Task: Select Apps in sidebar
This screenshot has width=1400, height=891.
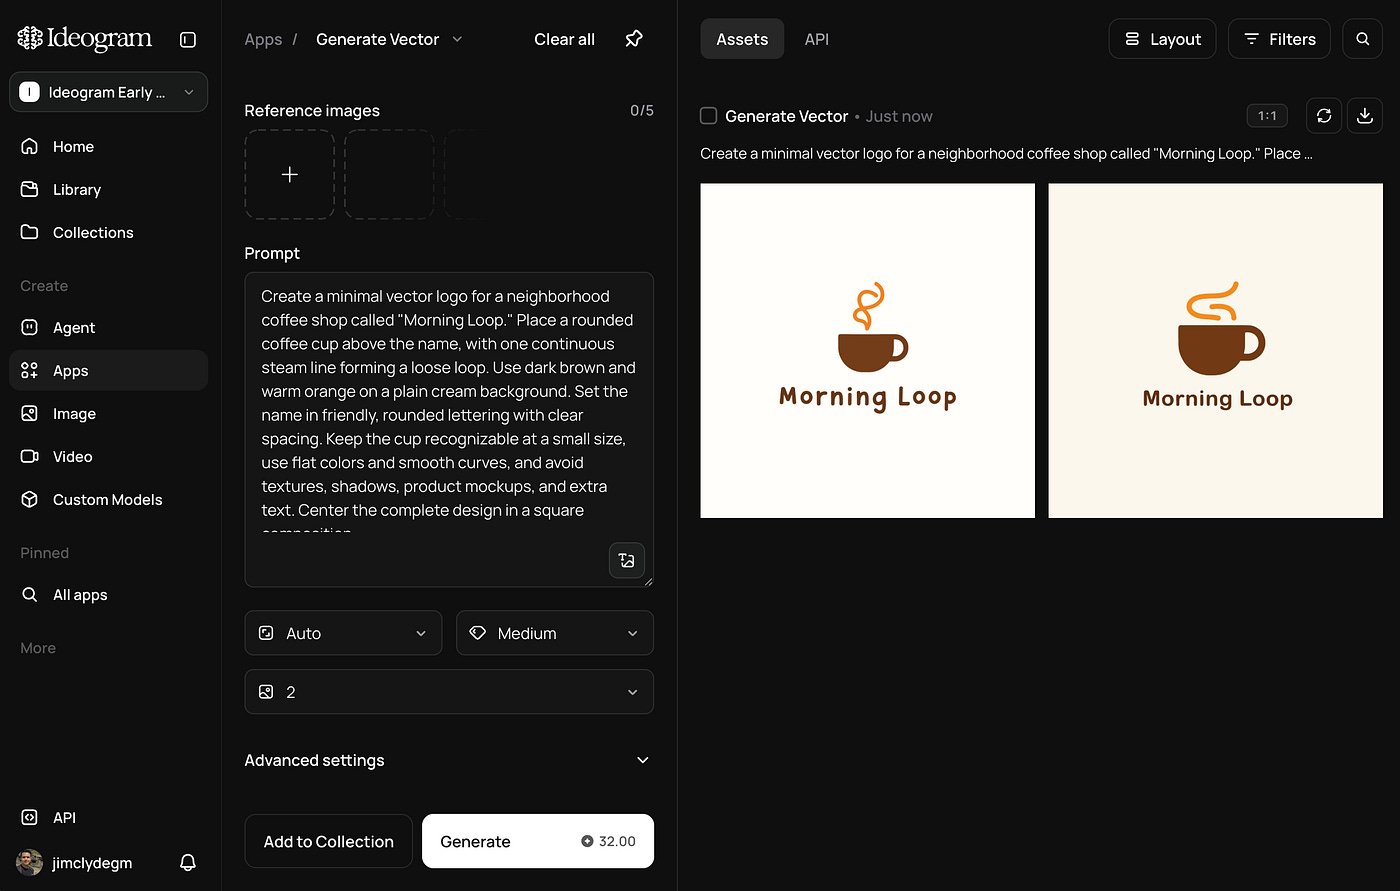Action: pyautogui.click(x=109, y=370)
